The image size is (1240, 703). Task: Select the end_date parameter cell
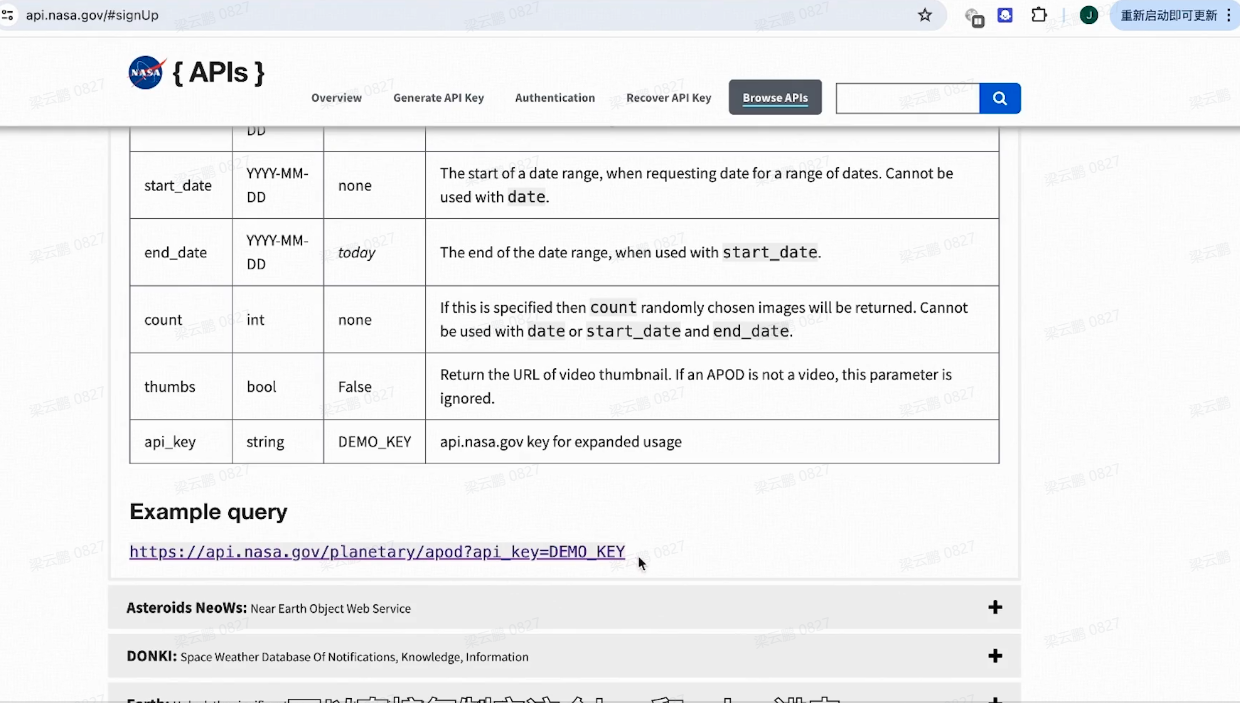(181, 252)
